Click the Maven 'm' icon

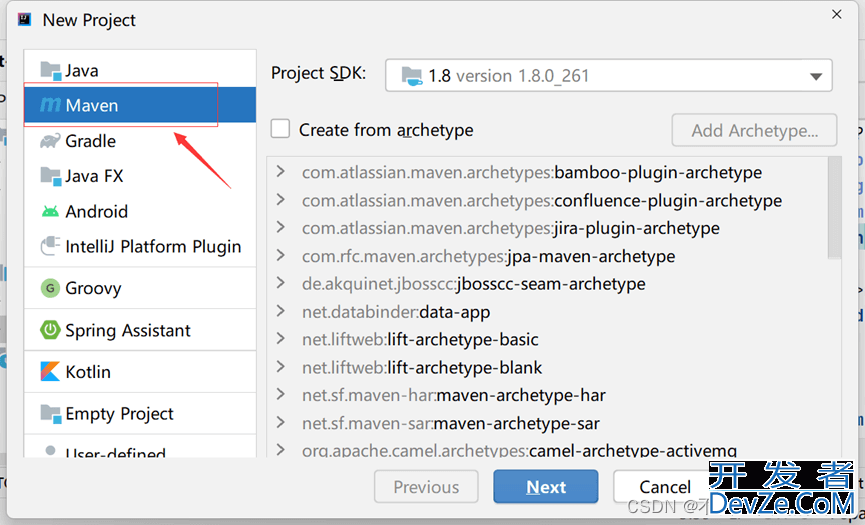[x=50, y=105]
